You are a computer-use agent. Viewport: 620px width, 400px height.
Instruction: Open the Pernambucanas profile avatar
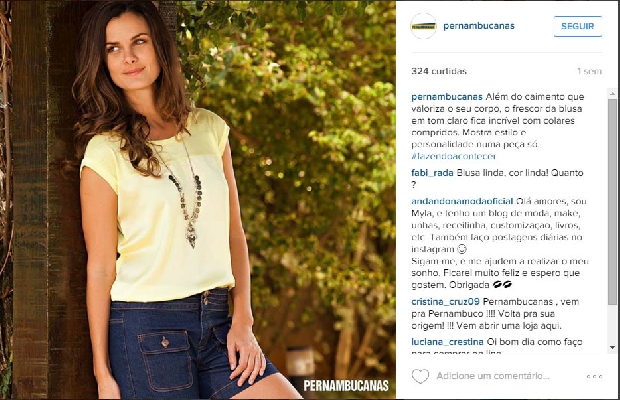pyautogui.click(x=423, y=26)
